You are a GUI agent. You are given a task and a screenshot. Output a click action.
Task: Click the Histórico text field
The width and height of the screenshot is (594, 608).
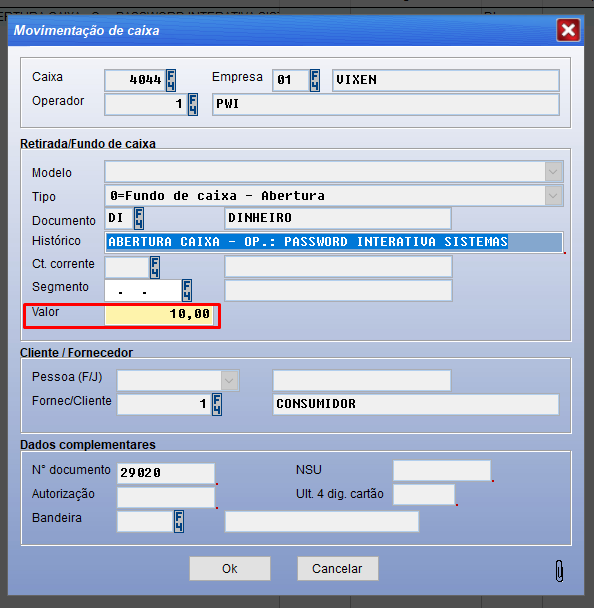pyautogui.click(x=334, y=242)
